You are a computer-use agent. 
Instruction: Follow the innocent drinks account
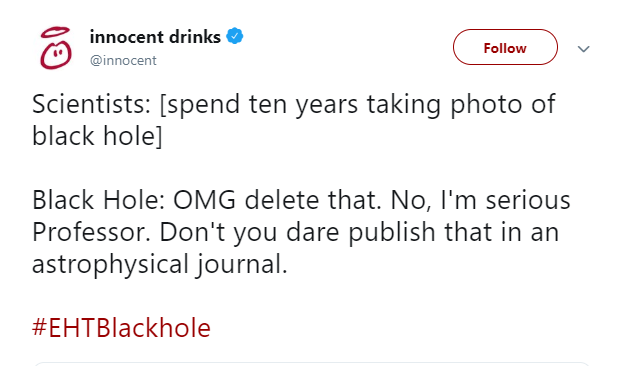pyautogui.click(x=505, y=47)
